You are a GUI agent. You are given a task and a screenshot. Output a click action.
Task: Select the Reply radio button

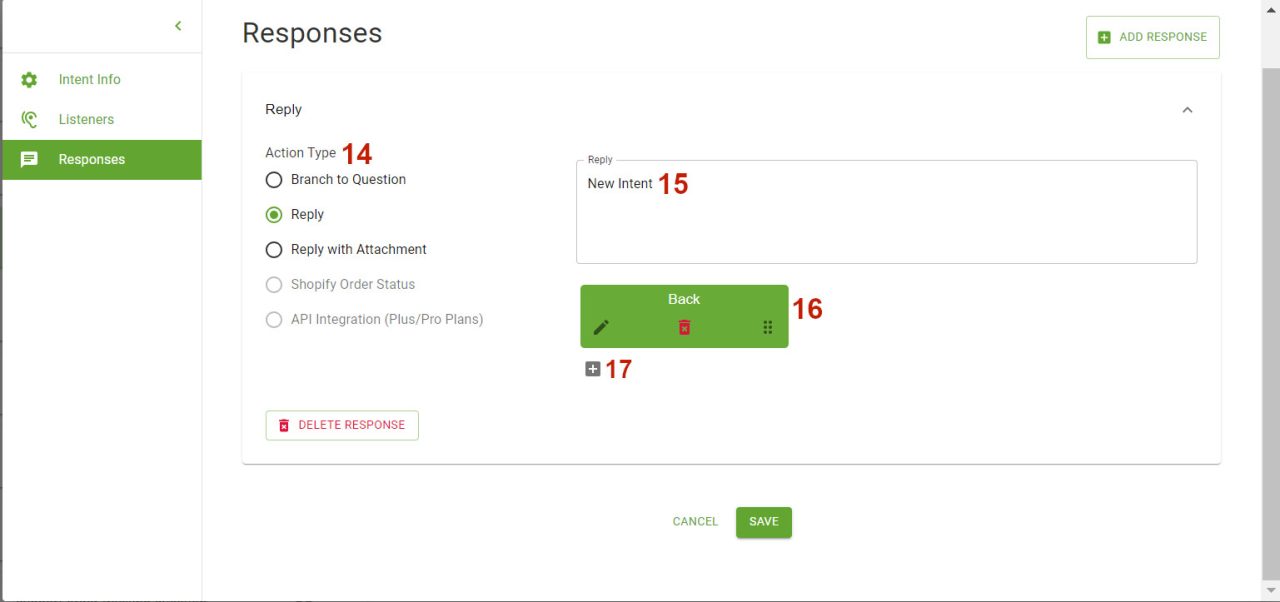tap(274, 215)
